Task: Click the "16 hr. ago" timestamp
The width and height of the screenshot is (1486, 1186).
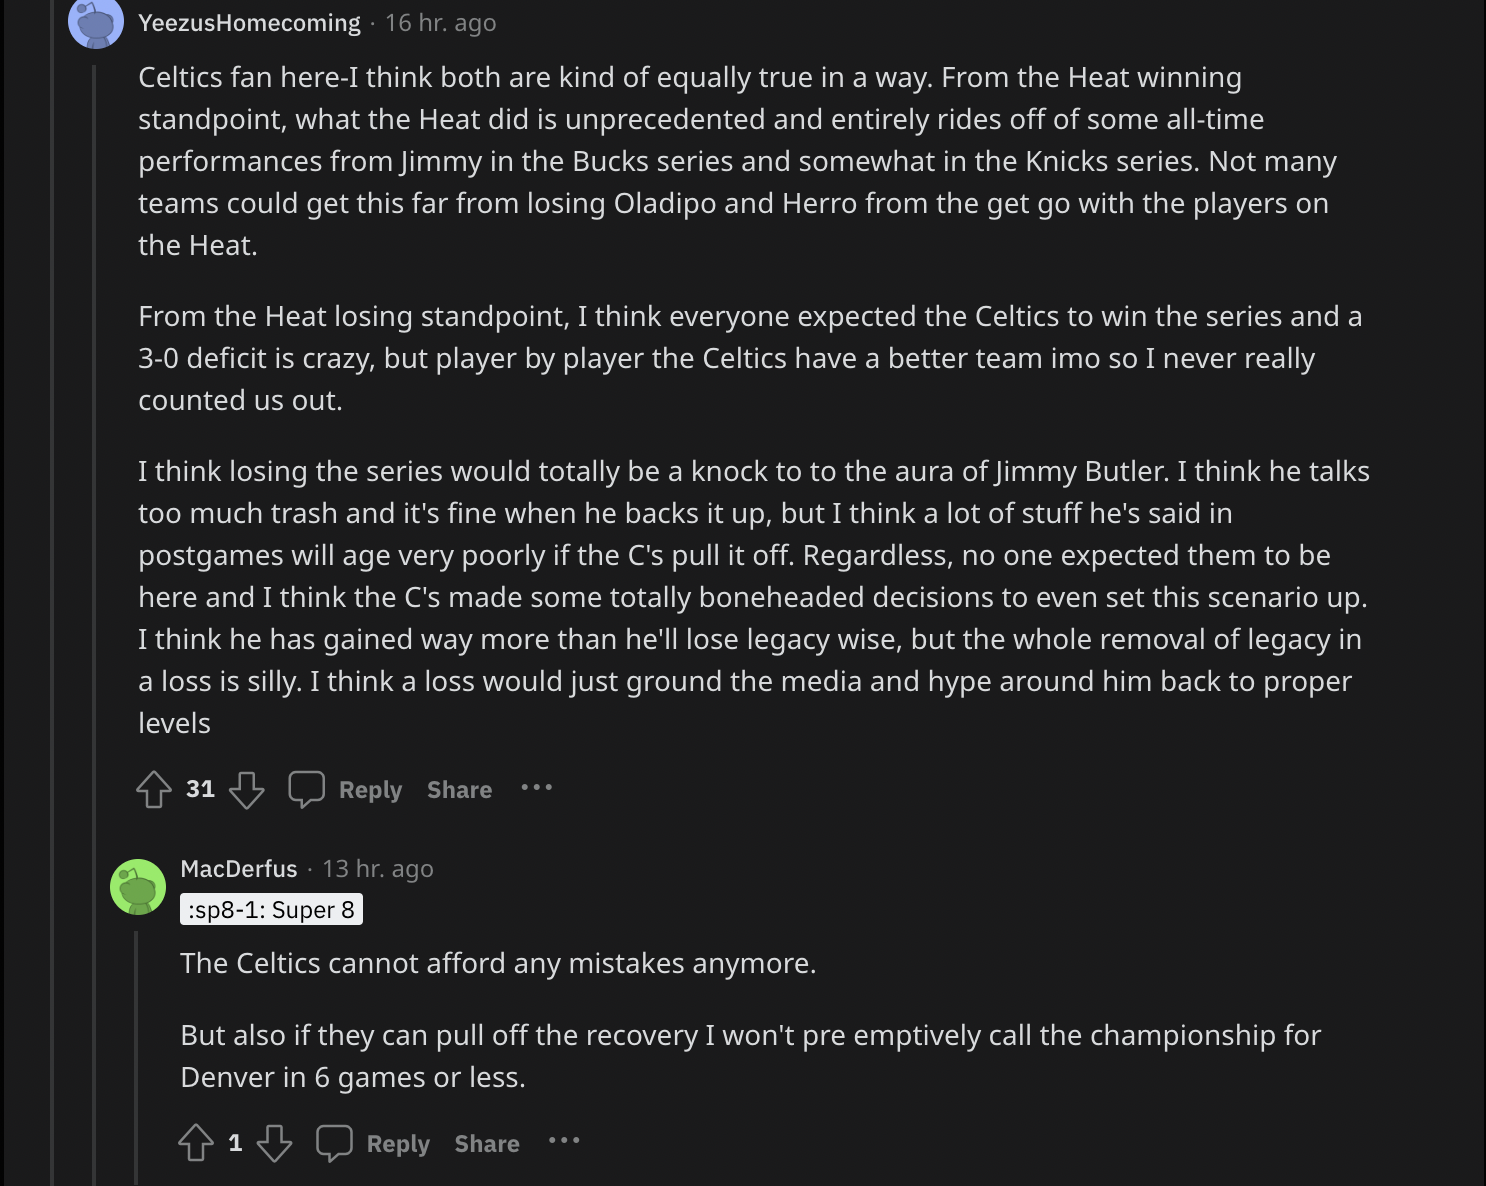Action: pos(441,23)
